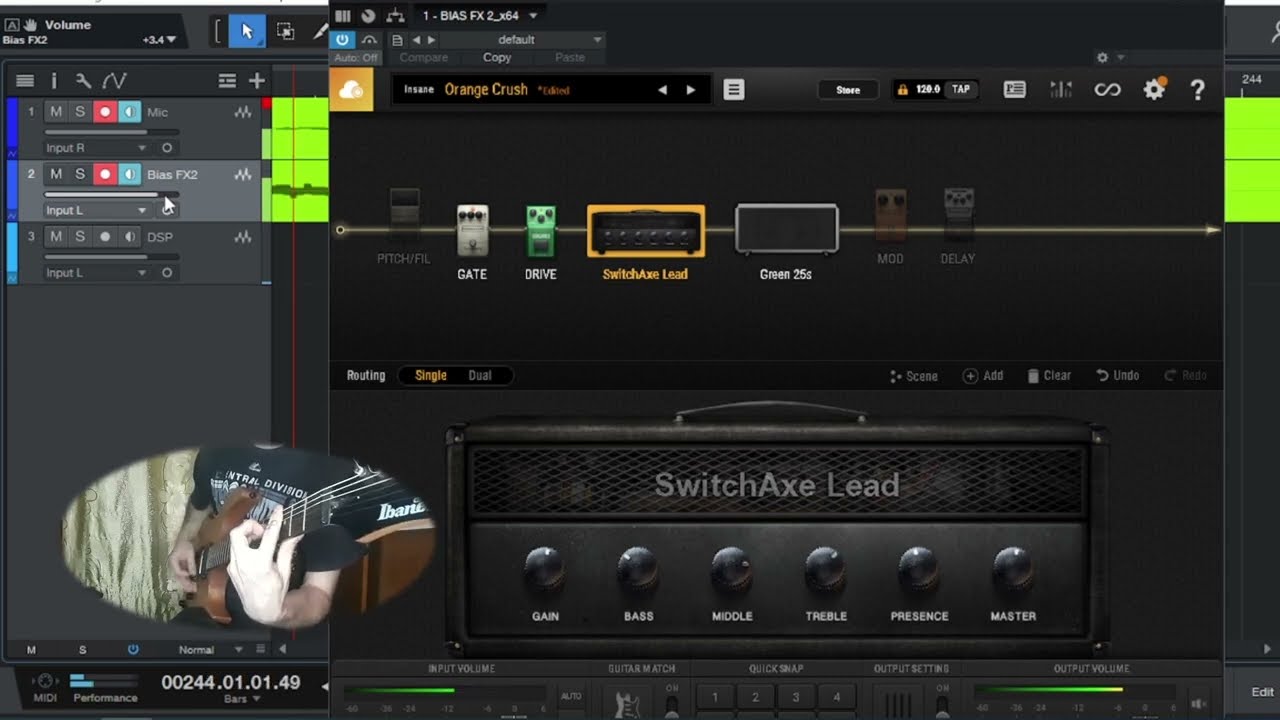Screen dimensions: 1280x720
Task: Open the infinity looper icon
Action: tap(1107, 90)
